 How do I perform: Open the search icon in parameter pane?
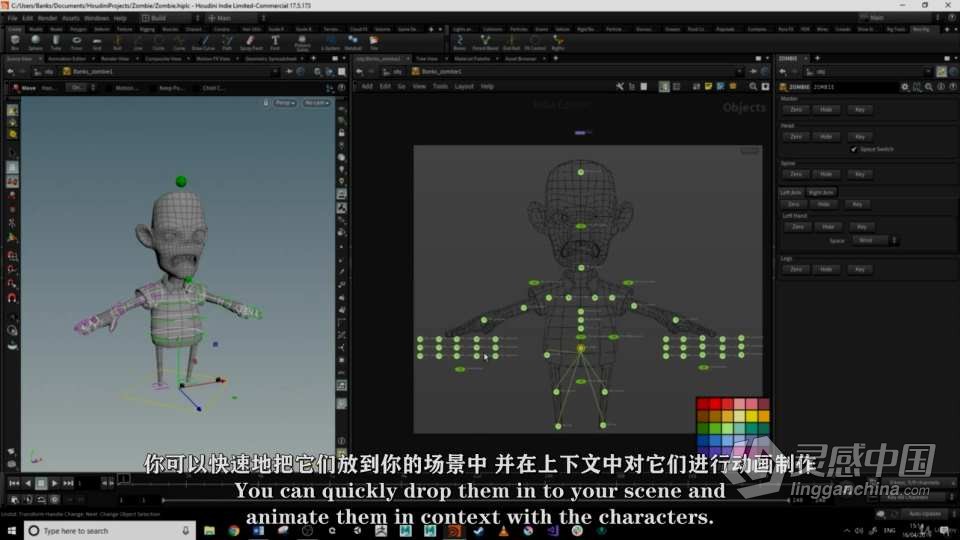click(929, 87)
